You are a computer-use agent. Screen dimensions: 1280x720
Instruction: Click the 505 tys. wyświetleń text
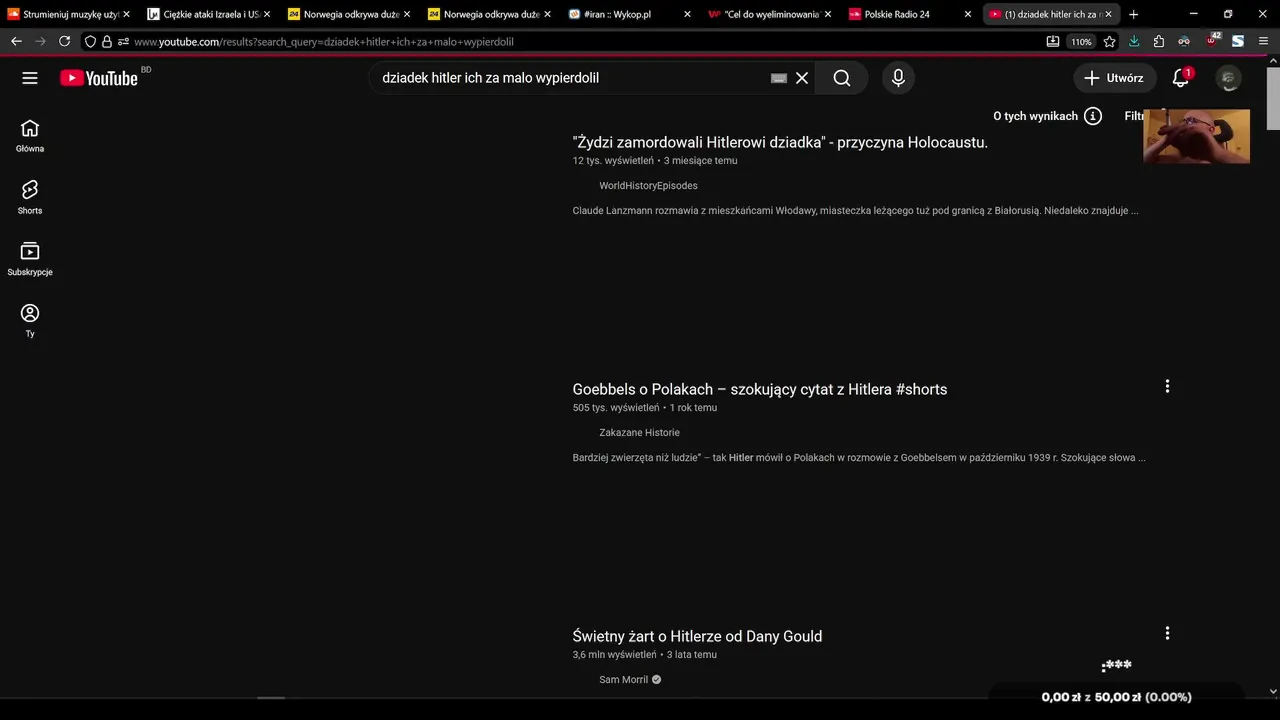click(616, 408)
